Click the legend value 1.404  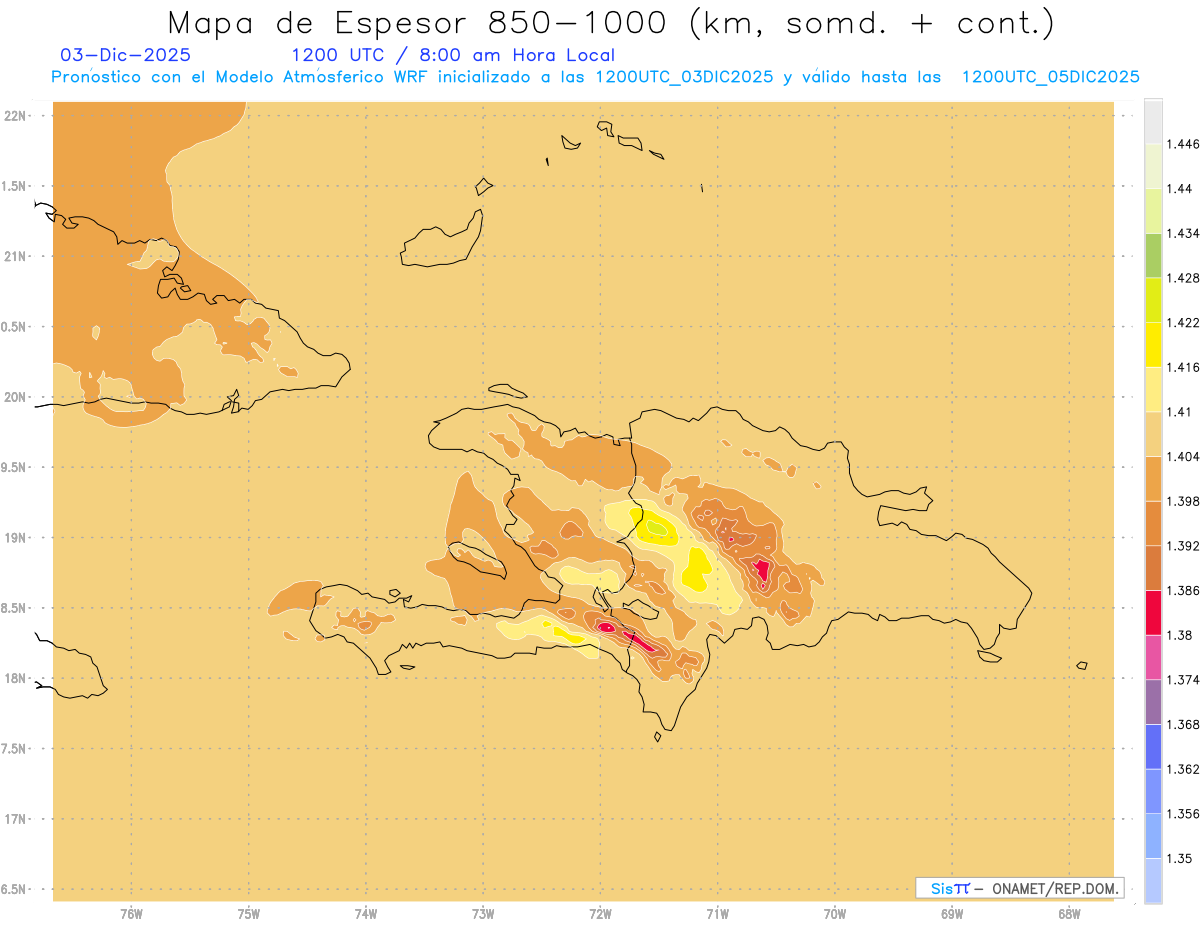click(x=1183, y=456)
